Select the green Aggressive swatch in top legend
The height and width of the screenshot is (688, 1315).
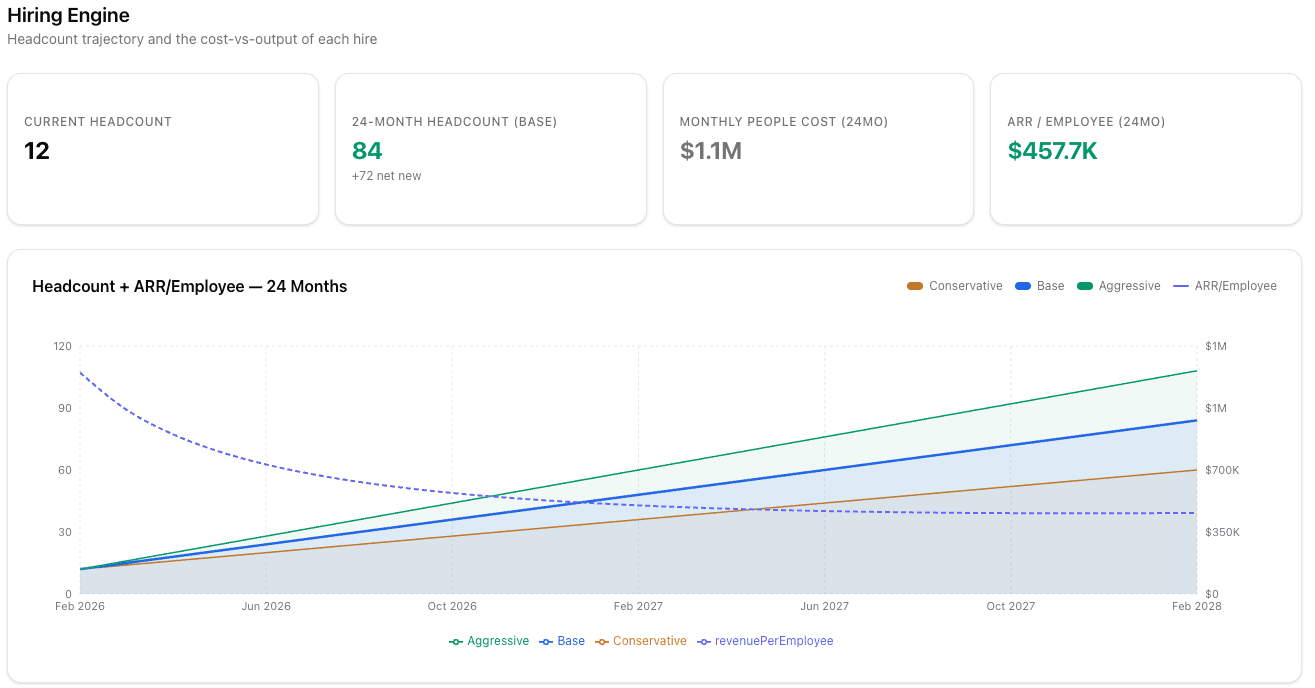tap(1085, 286)
